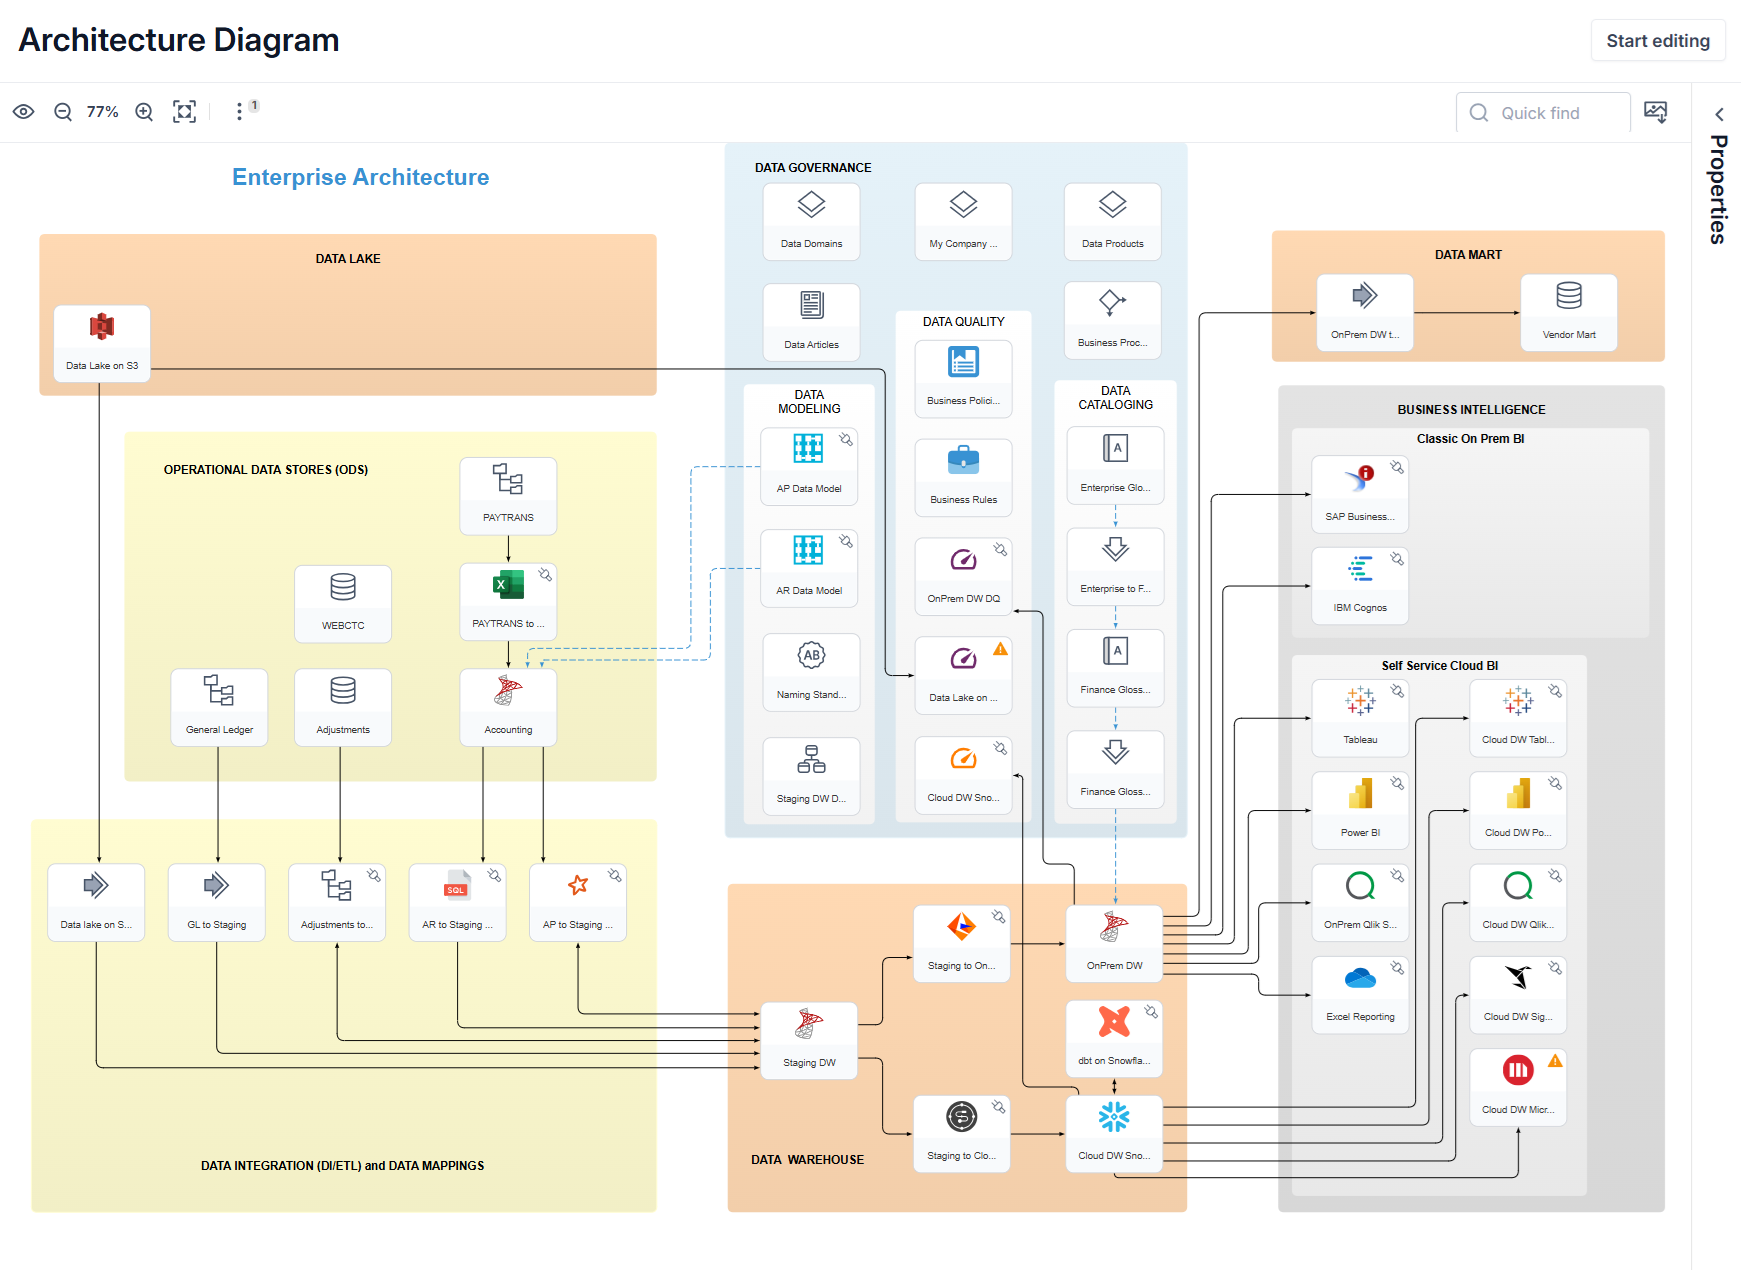Viewport: 1741px width, 1270px height.
Task: Select the Enterprise Glossary node
Action: 1115,465
